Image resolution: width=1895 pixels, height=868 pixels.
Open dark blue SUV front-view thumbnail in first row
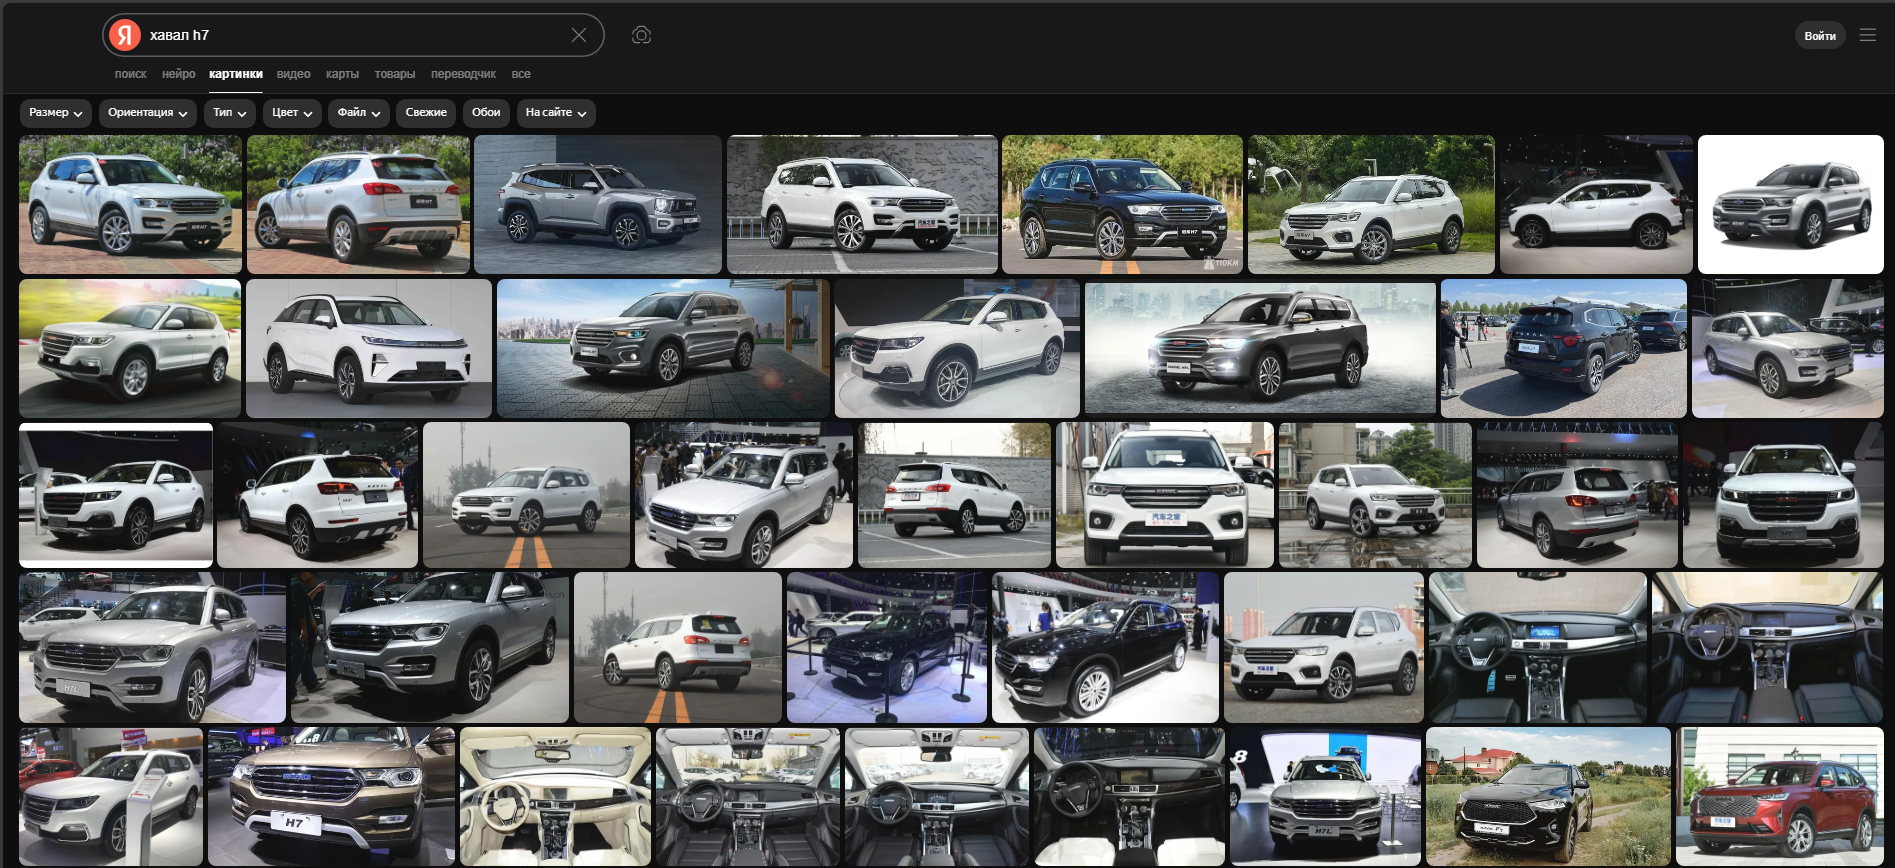tap(1122, 204)
